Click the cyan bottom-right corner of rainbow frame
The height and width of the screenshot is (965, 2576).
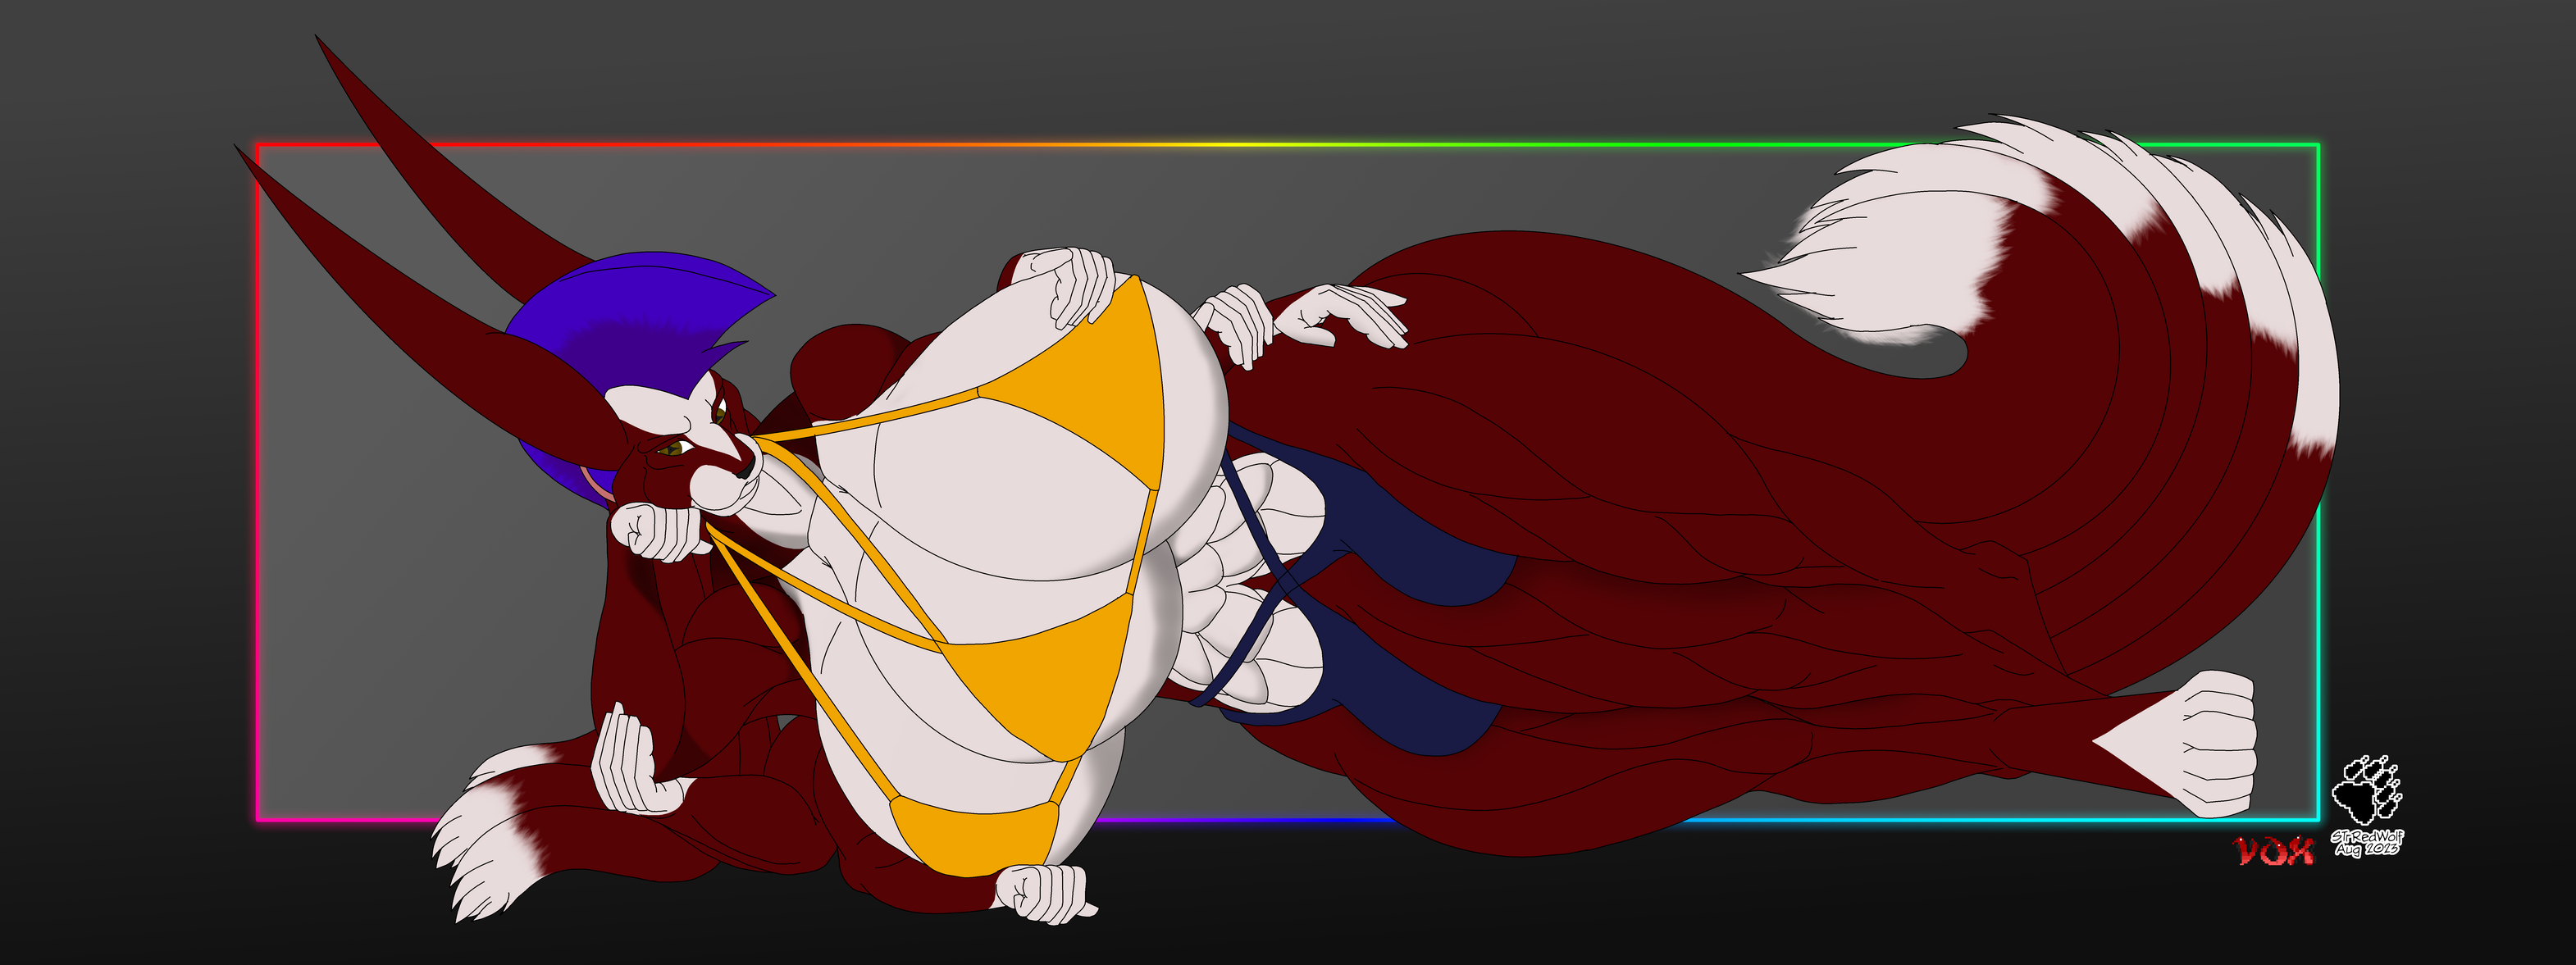[x=2317, y=820]
